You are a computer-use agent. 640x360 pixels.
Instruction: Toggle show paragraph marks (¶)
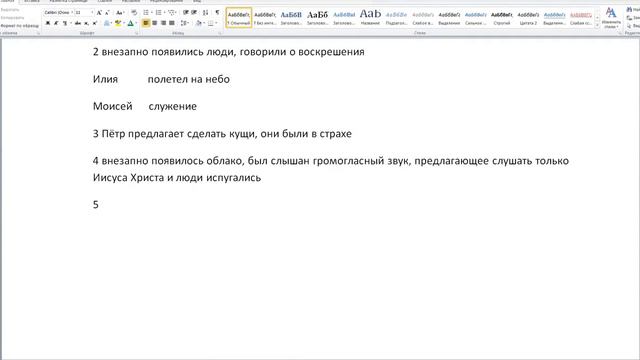pyautogui.click(x=218, y=13)
